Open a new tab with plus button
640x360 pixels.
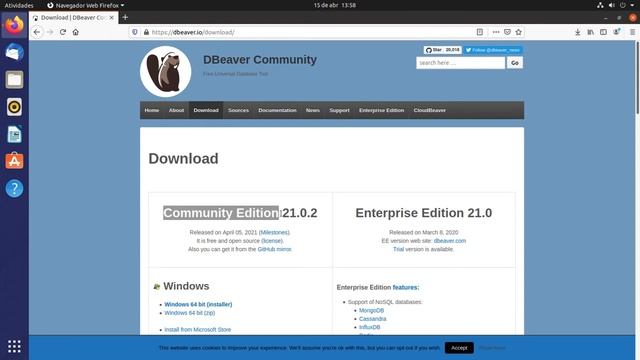click(125, 17)
